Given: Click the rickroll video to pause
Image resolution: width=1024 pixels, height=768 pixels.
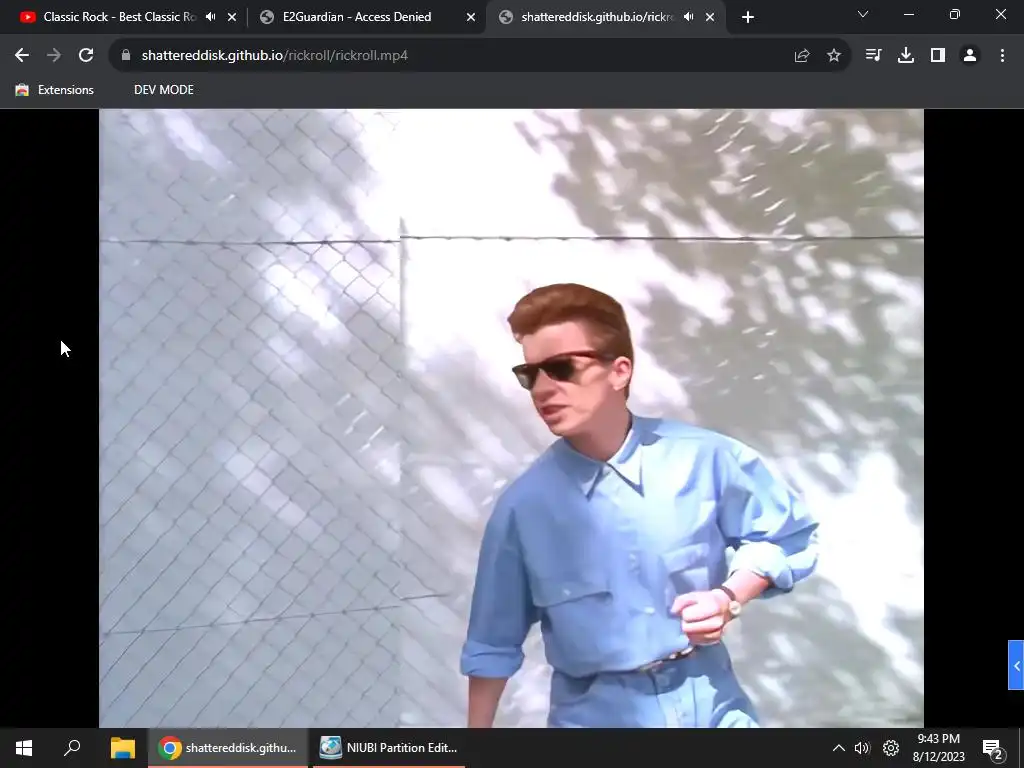Looking at the screenshot, I should pyautogui.click(x=511, y=418).
